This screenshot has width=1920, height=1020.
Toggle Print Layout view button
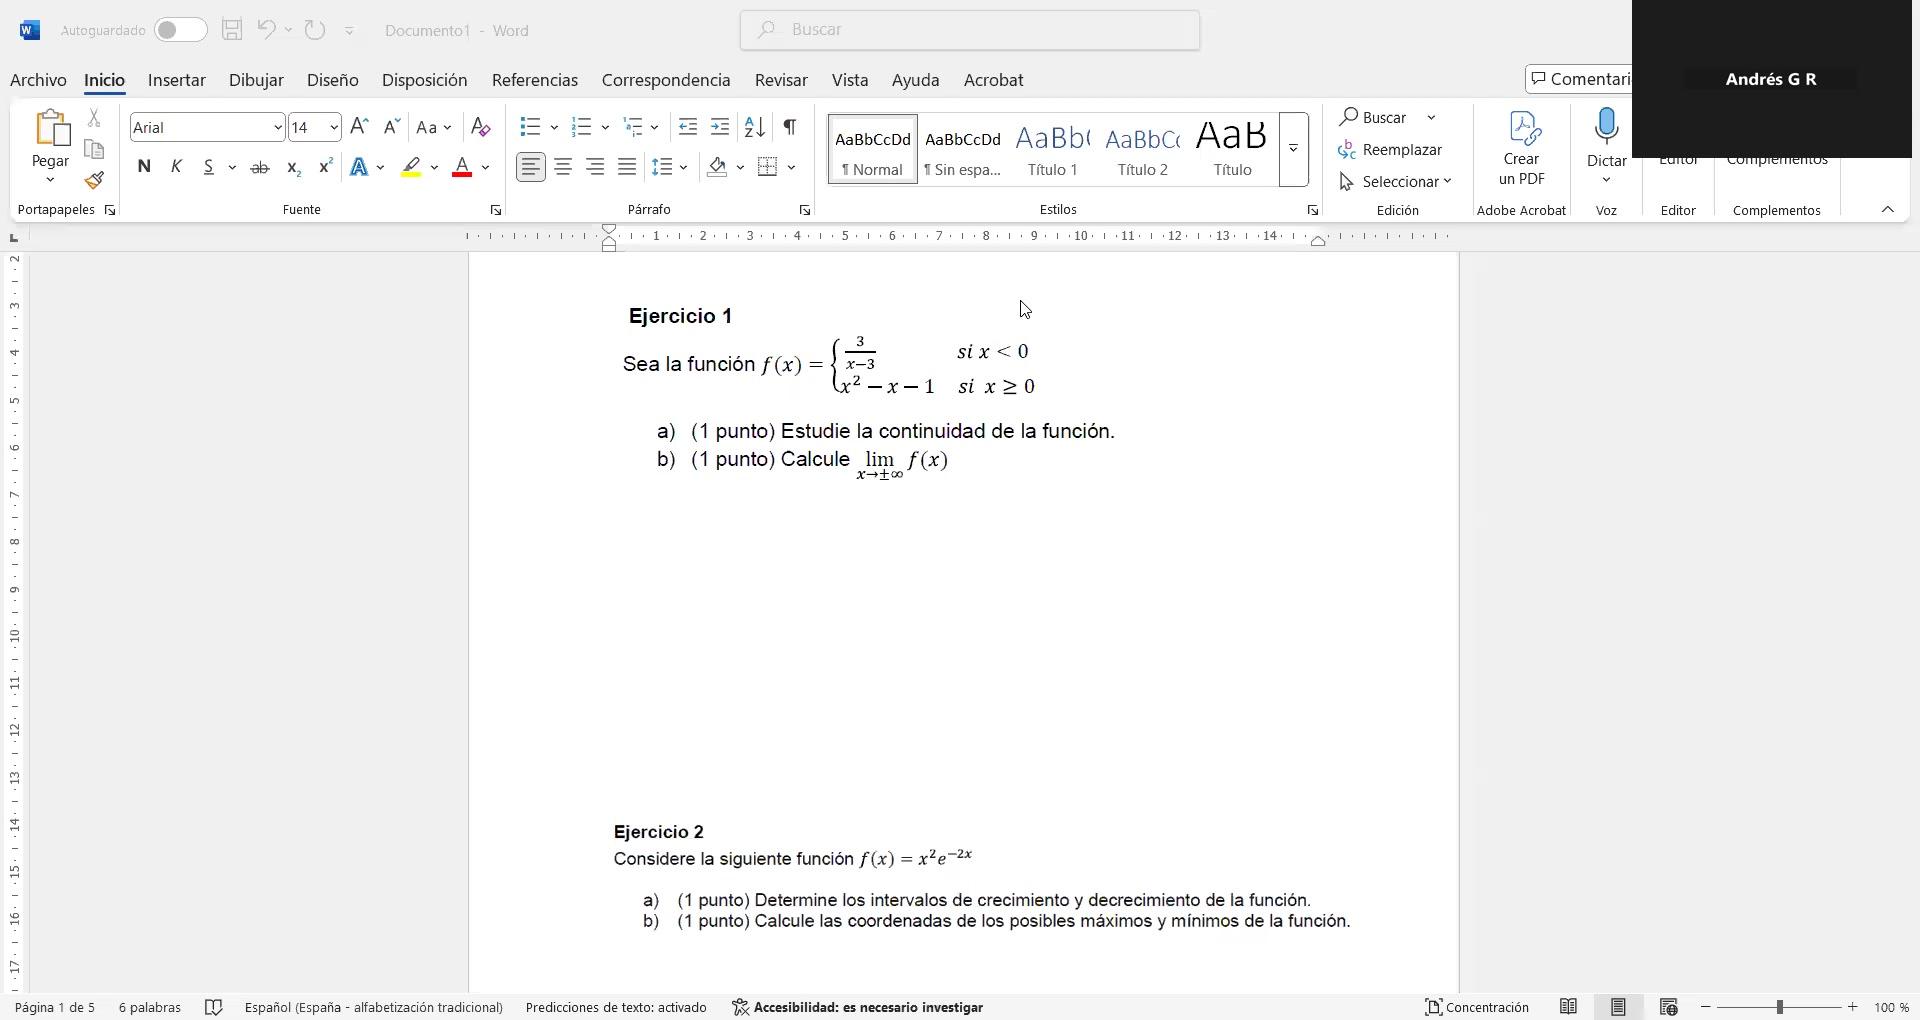tap(1618, 1007)
